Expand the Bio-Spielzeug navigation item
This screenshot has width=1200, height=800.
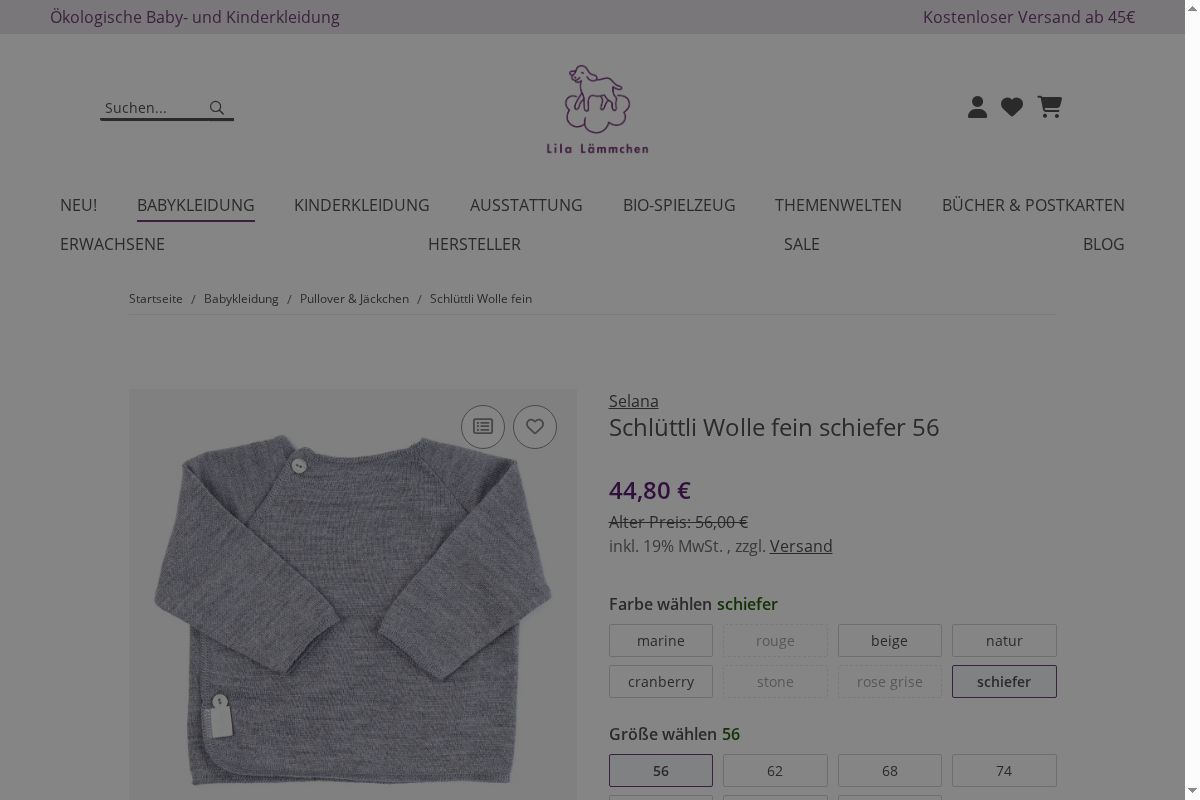point(679,205)
